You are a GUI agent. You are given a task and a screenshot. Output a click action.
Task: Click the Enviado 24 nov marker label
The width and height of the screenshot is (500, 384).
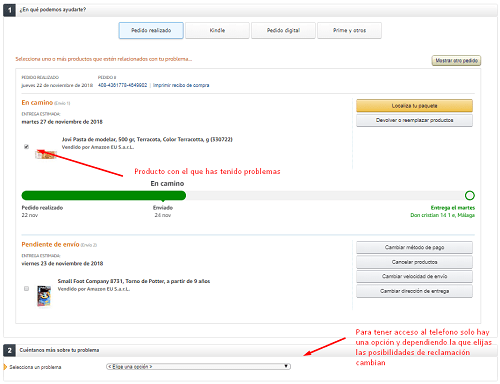point(163,211)
